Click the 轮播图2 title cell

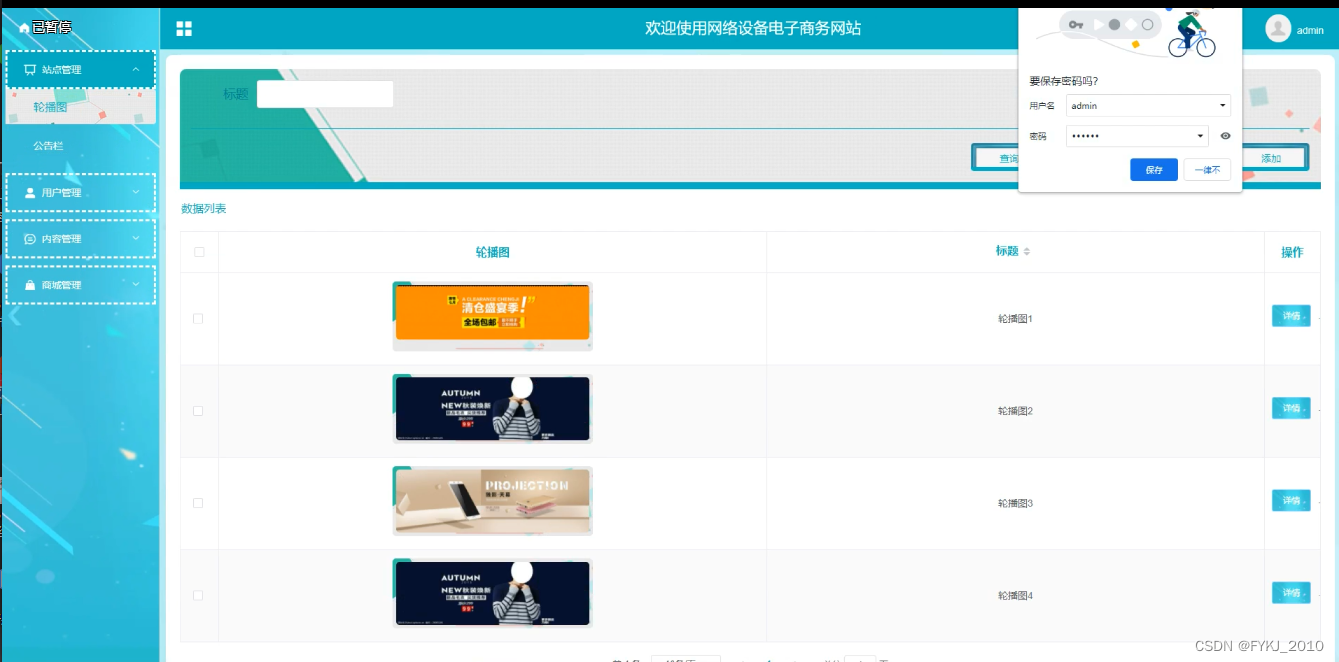[1015, 411]
